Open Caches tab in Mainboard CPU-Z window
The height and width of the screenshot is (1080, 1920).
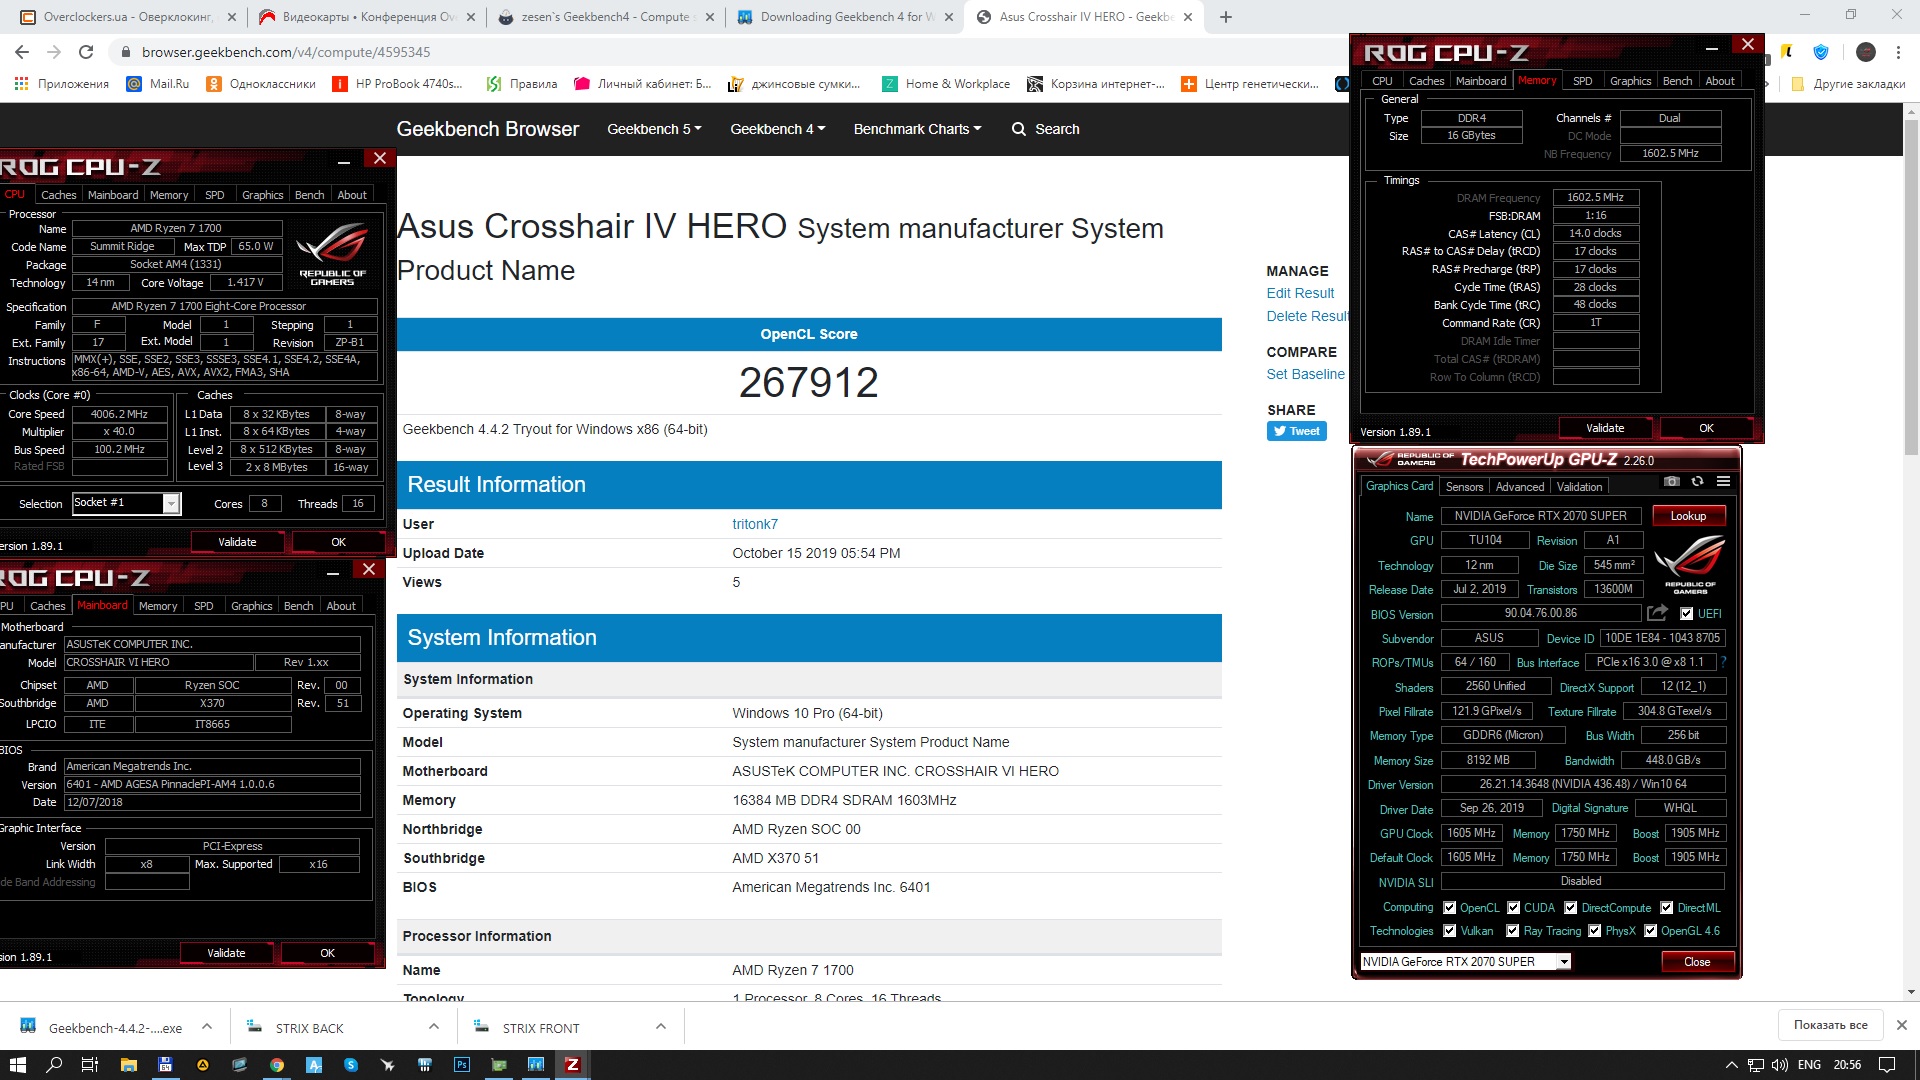(x=47, y=606)
